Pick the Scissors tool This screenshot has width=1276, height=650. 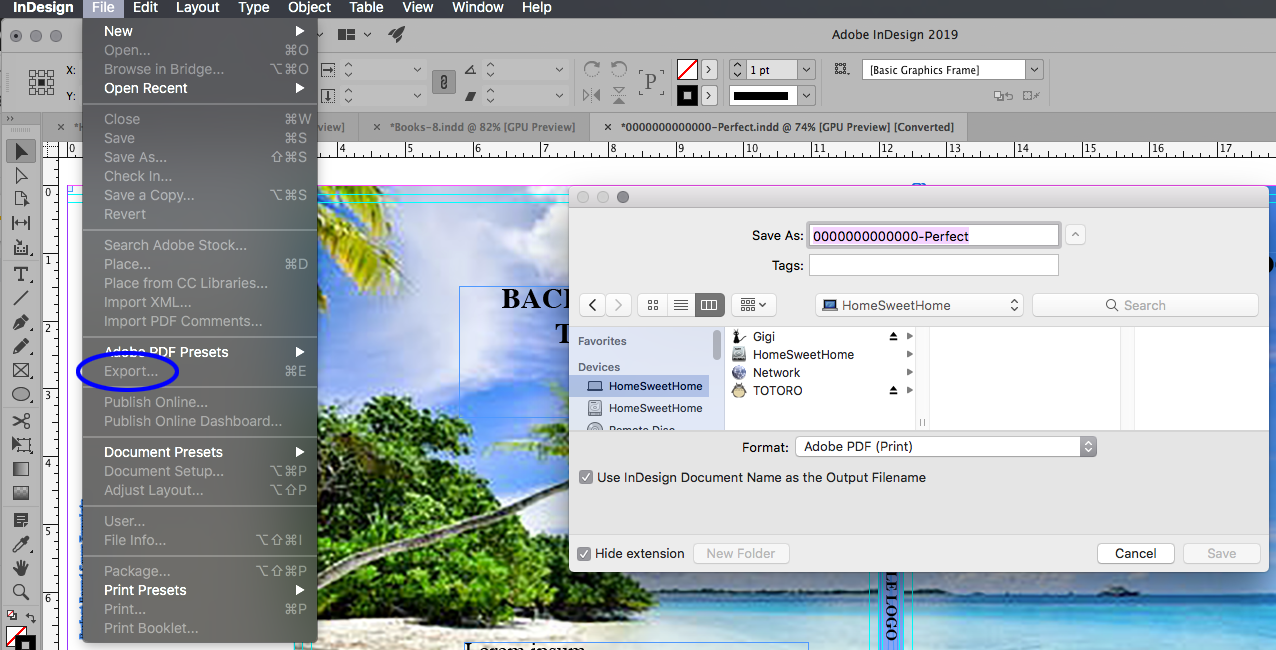[x=21, y=420]
